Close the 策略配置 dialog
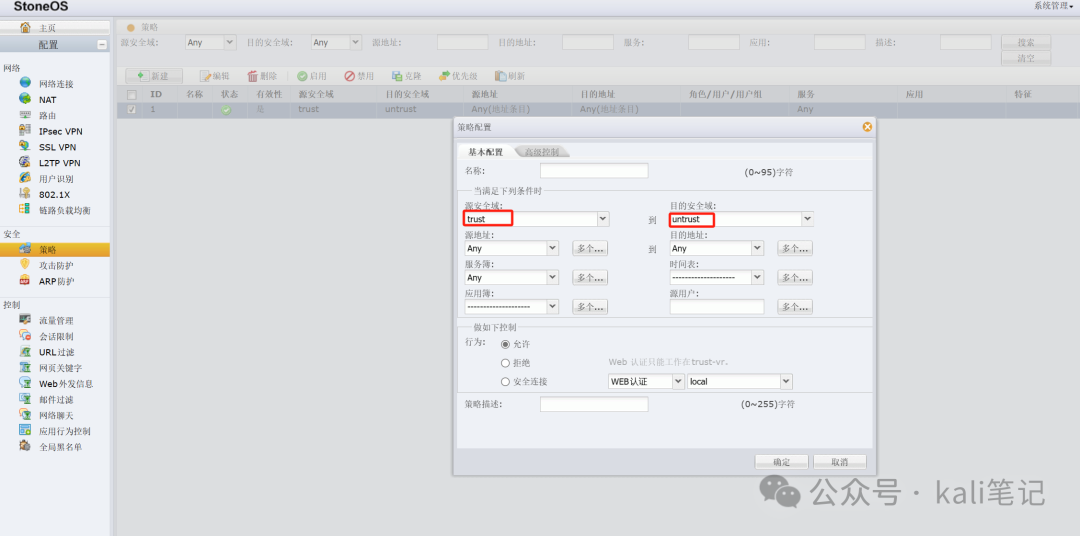 [867, 127]
